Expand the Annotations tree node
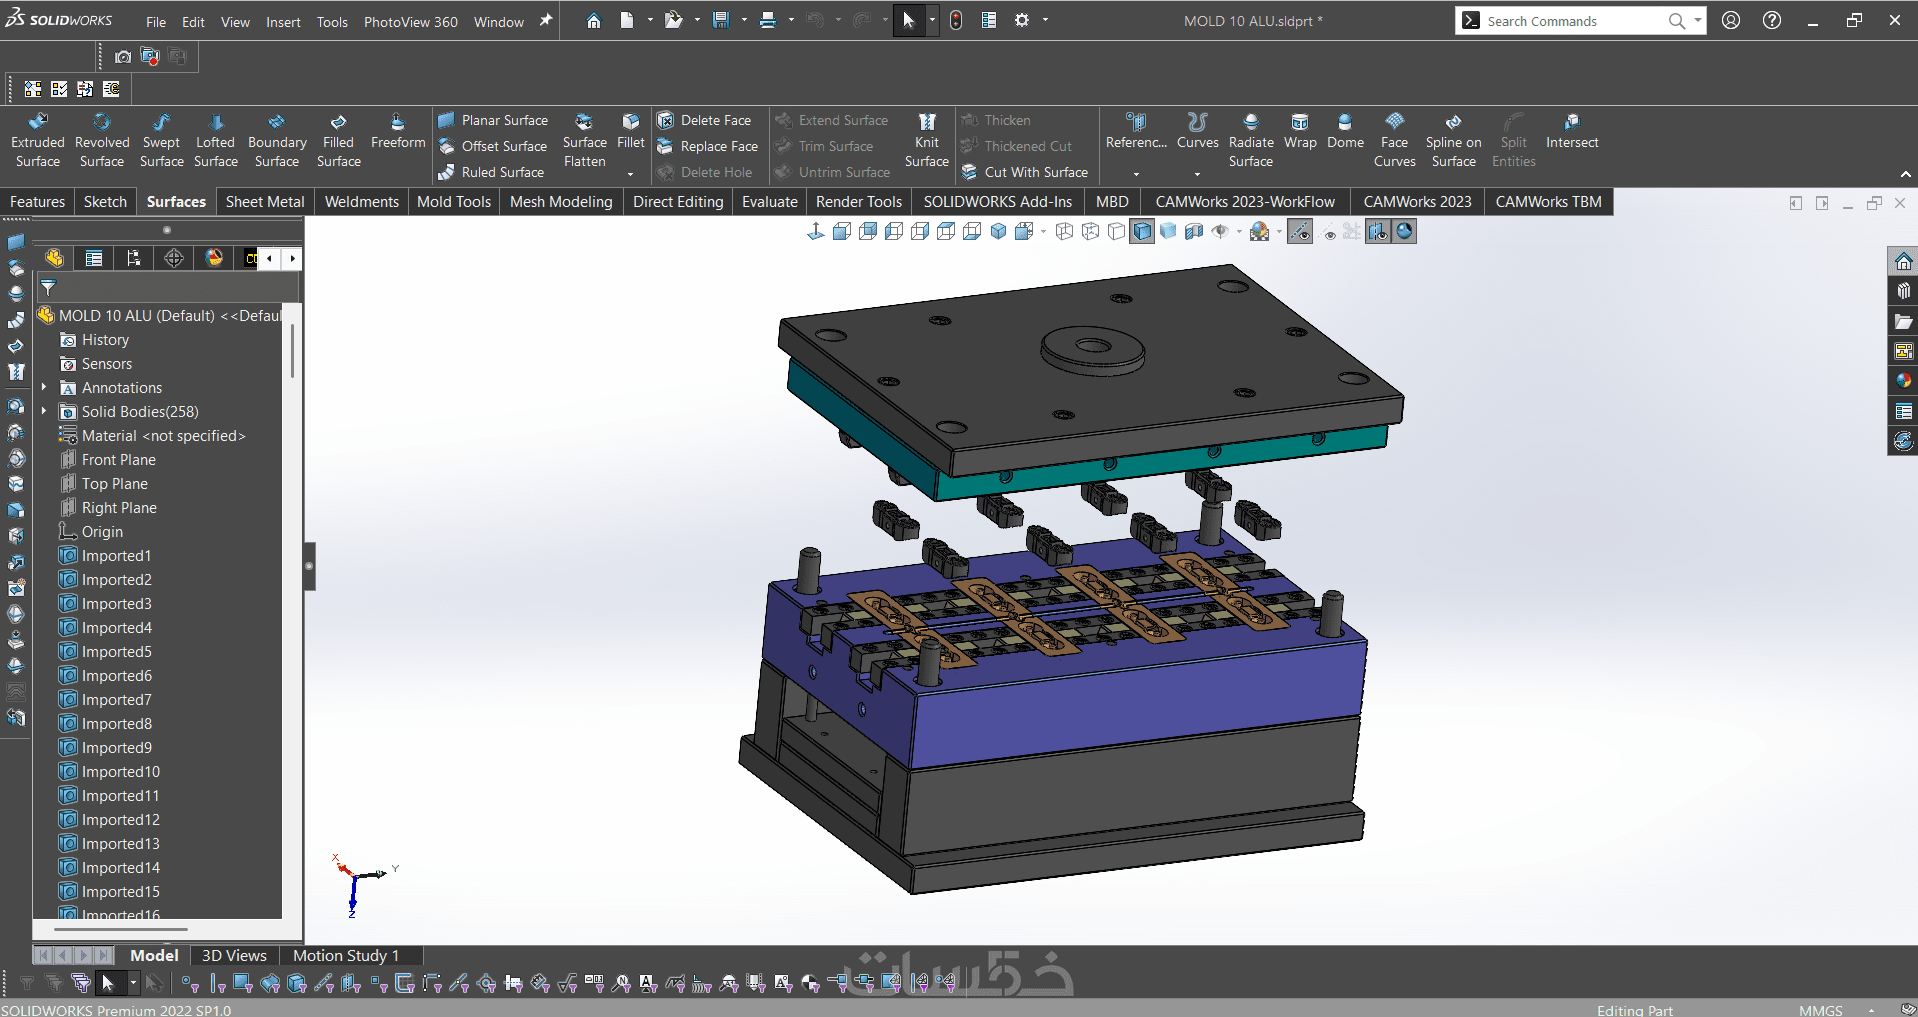Viewport: 1918px width, 1017px height. (x=44, y=388)
